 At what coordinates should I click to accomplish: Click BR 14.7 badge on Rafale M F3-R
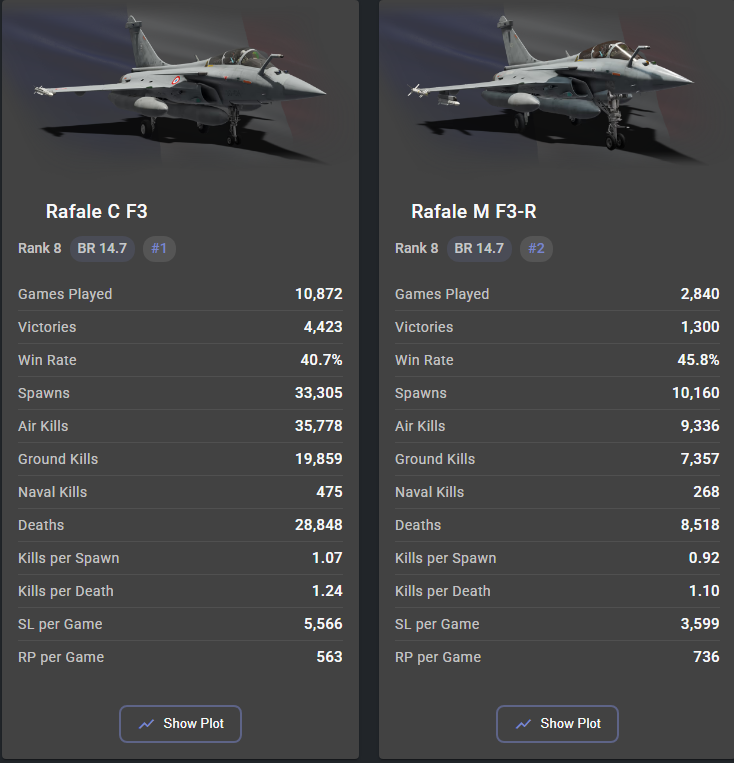(x=479, y=248)
